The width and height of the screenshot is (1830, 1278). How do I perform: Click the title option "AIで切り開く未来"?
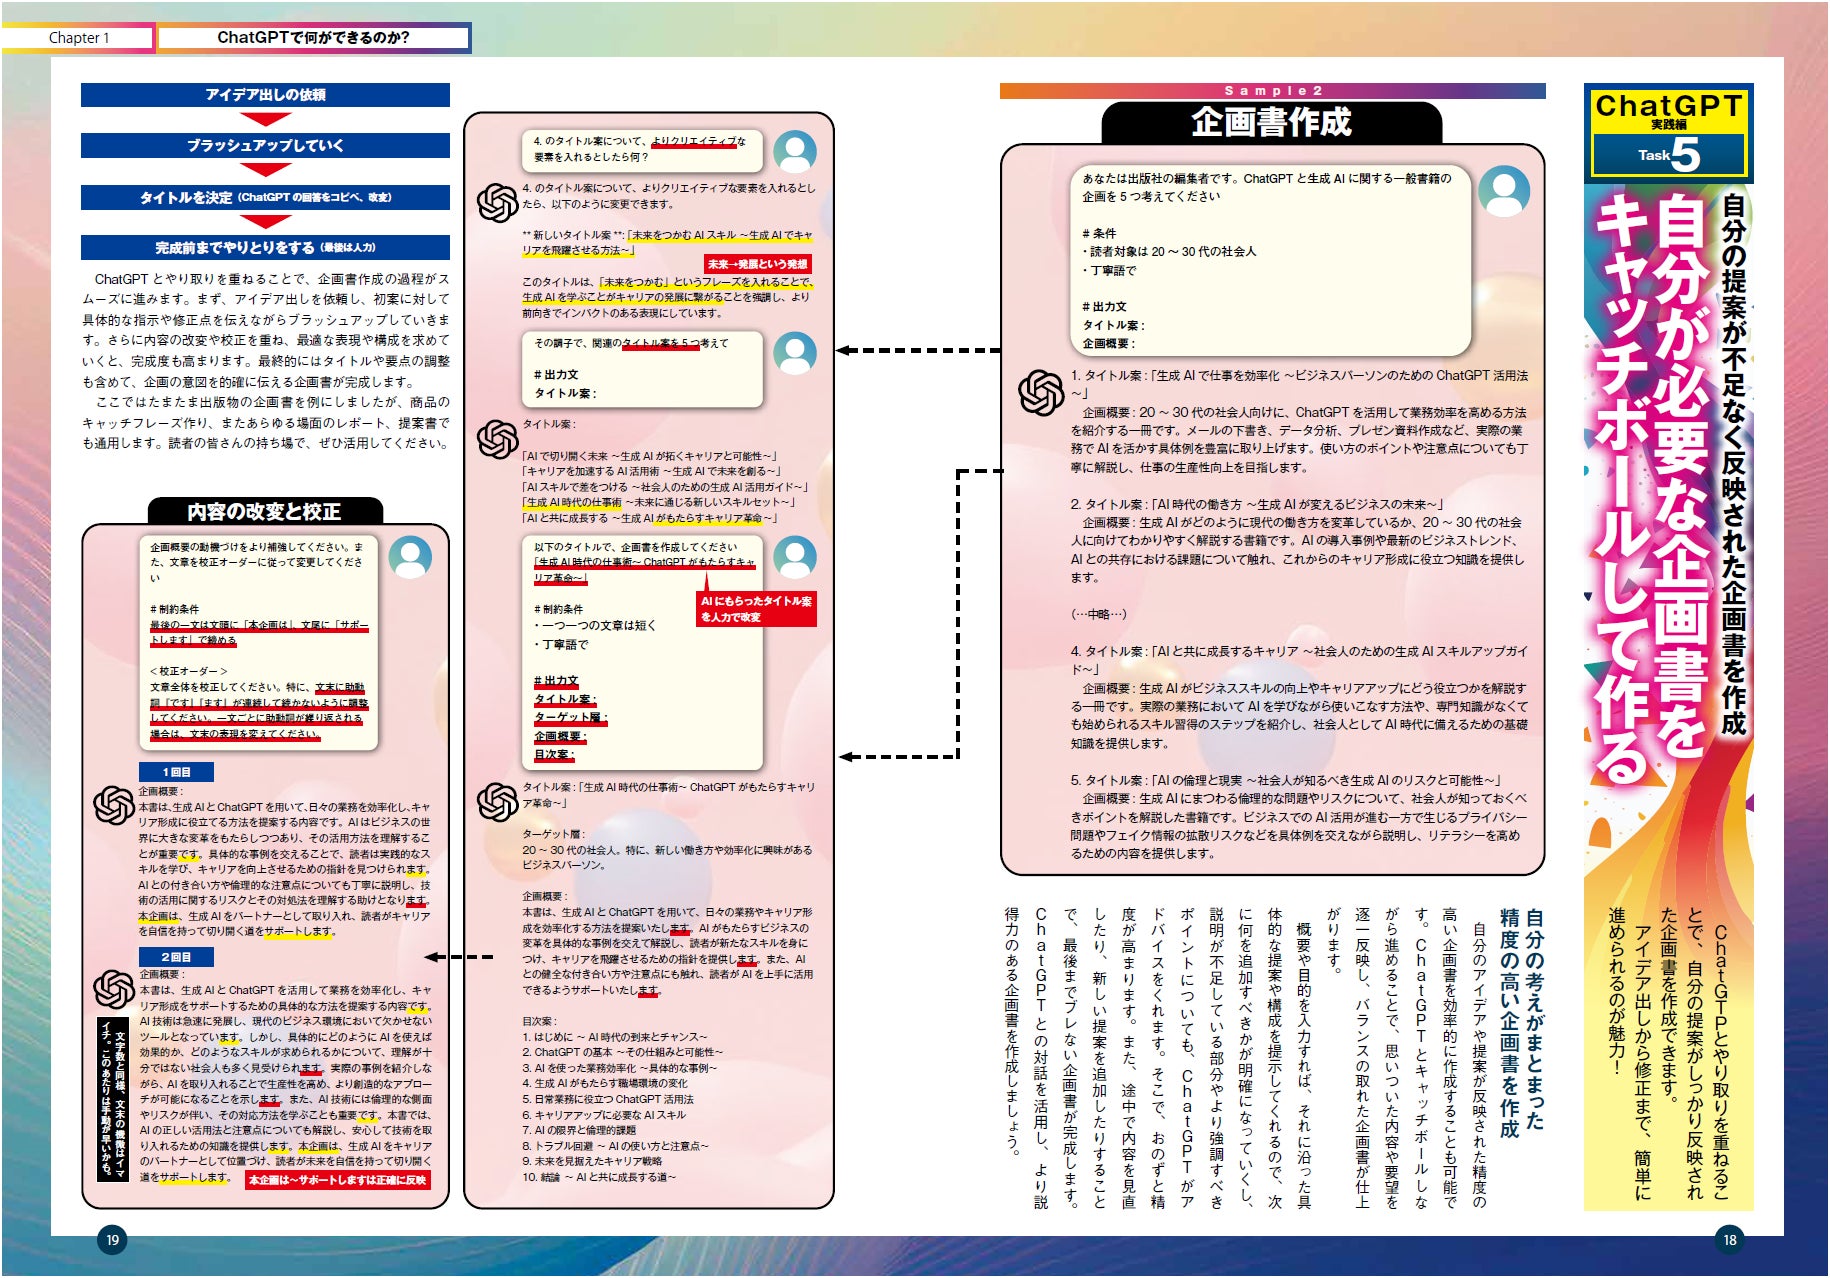(650, 456)
